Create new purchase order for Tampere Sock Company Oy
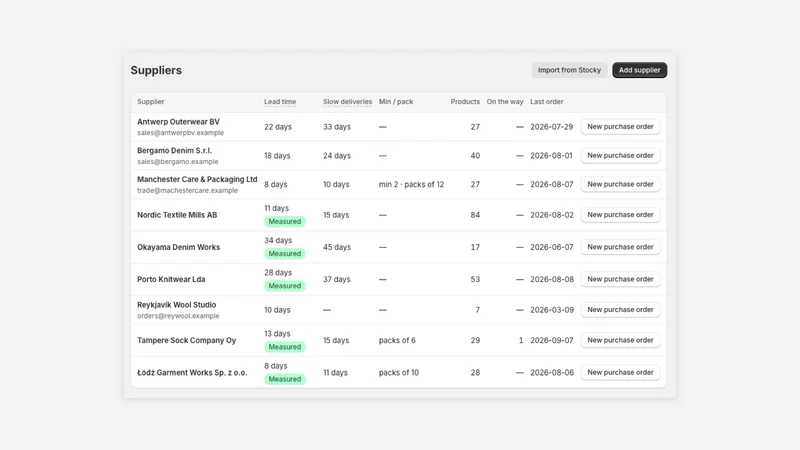This screenshot has height=450, width=800. 620,340
